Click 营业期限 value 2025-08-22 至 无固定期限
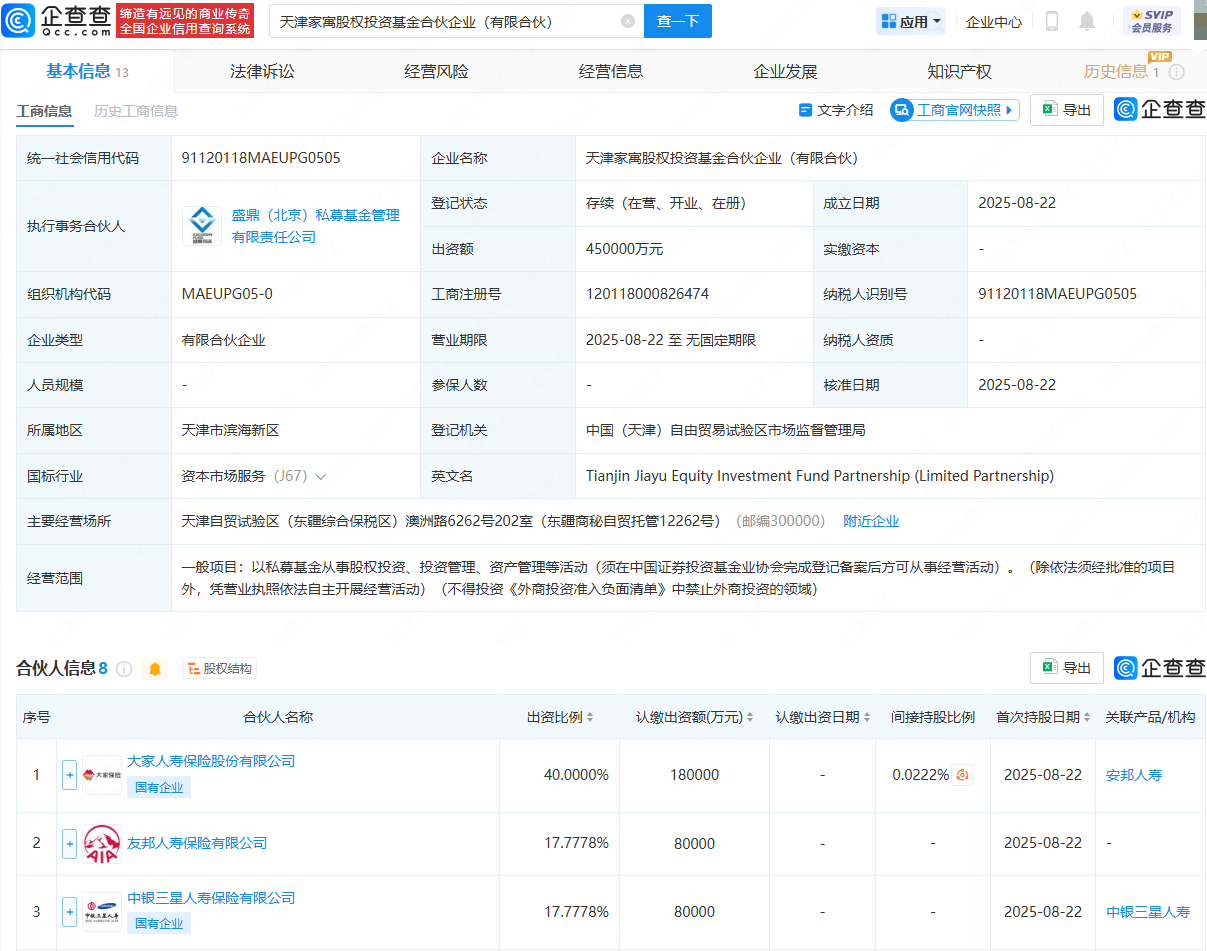Image resolution: width=1207 pixels, height=951 pixels. click(671, 340)
